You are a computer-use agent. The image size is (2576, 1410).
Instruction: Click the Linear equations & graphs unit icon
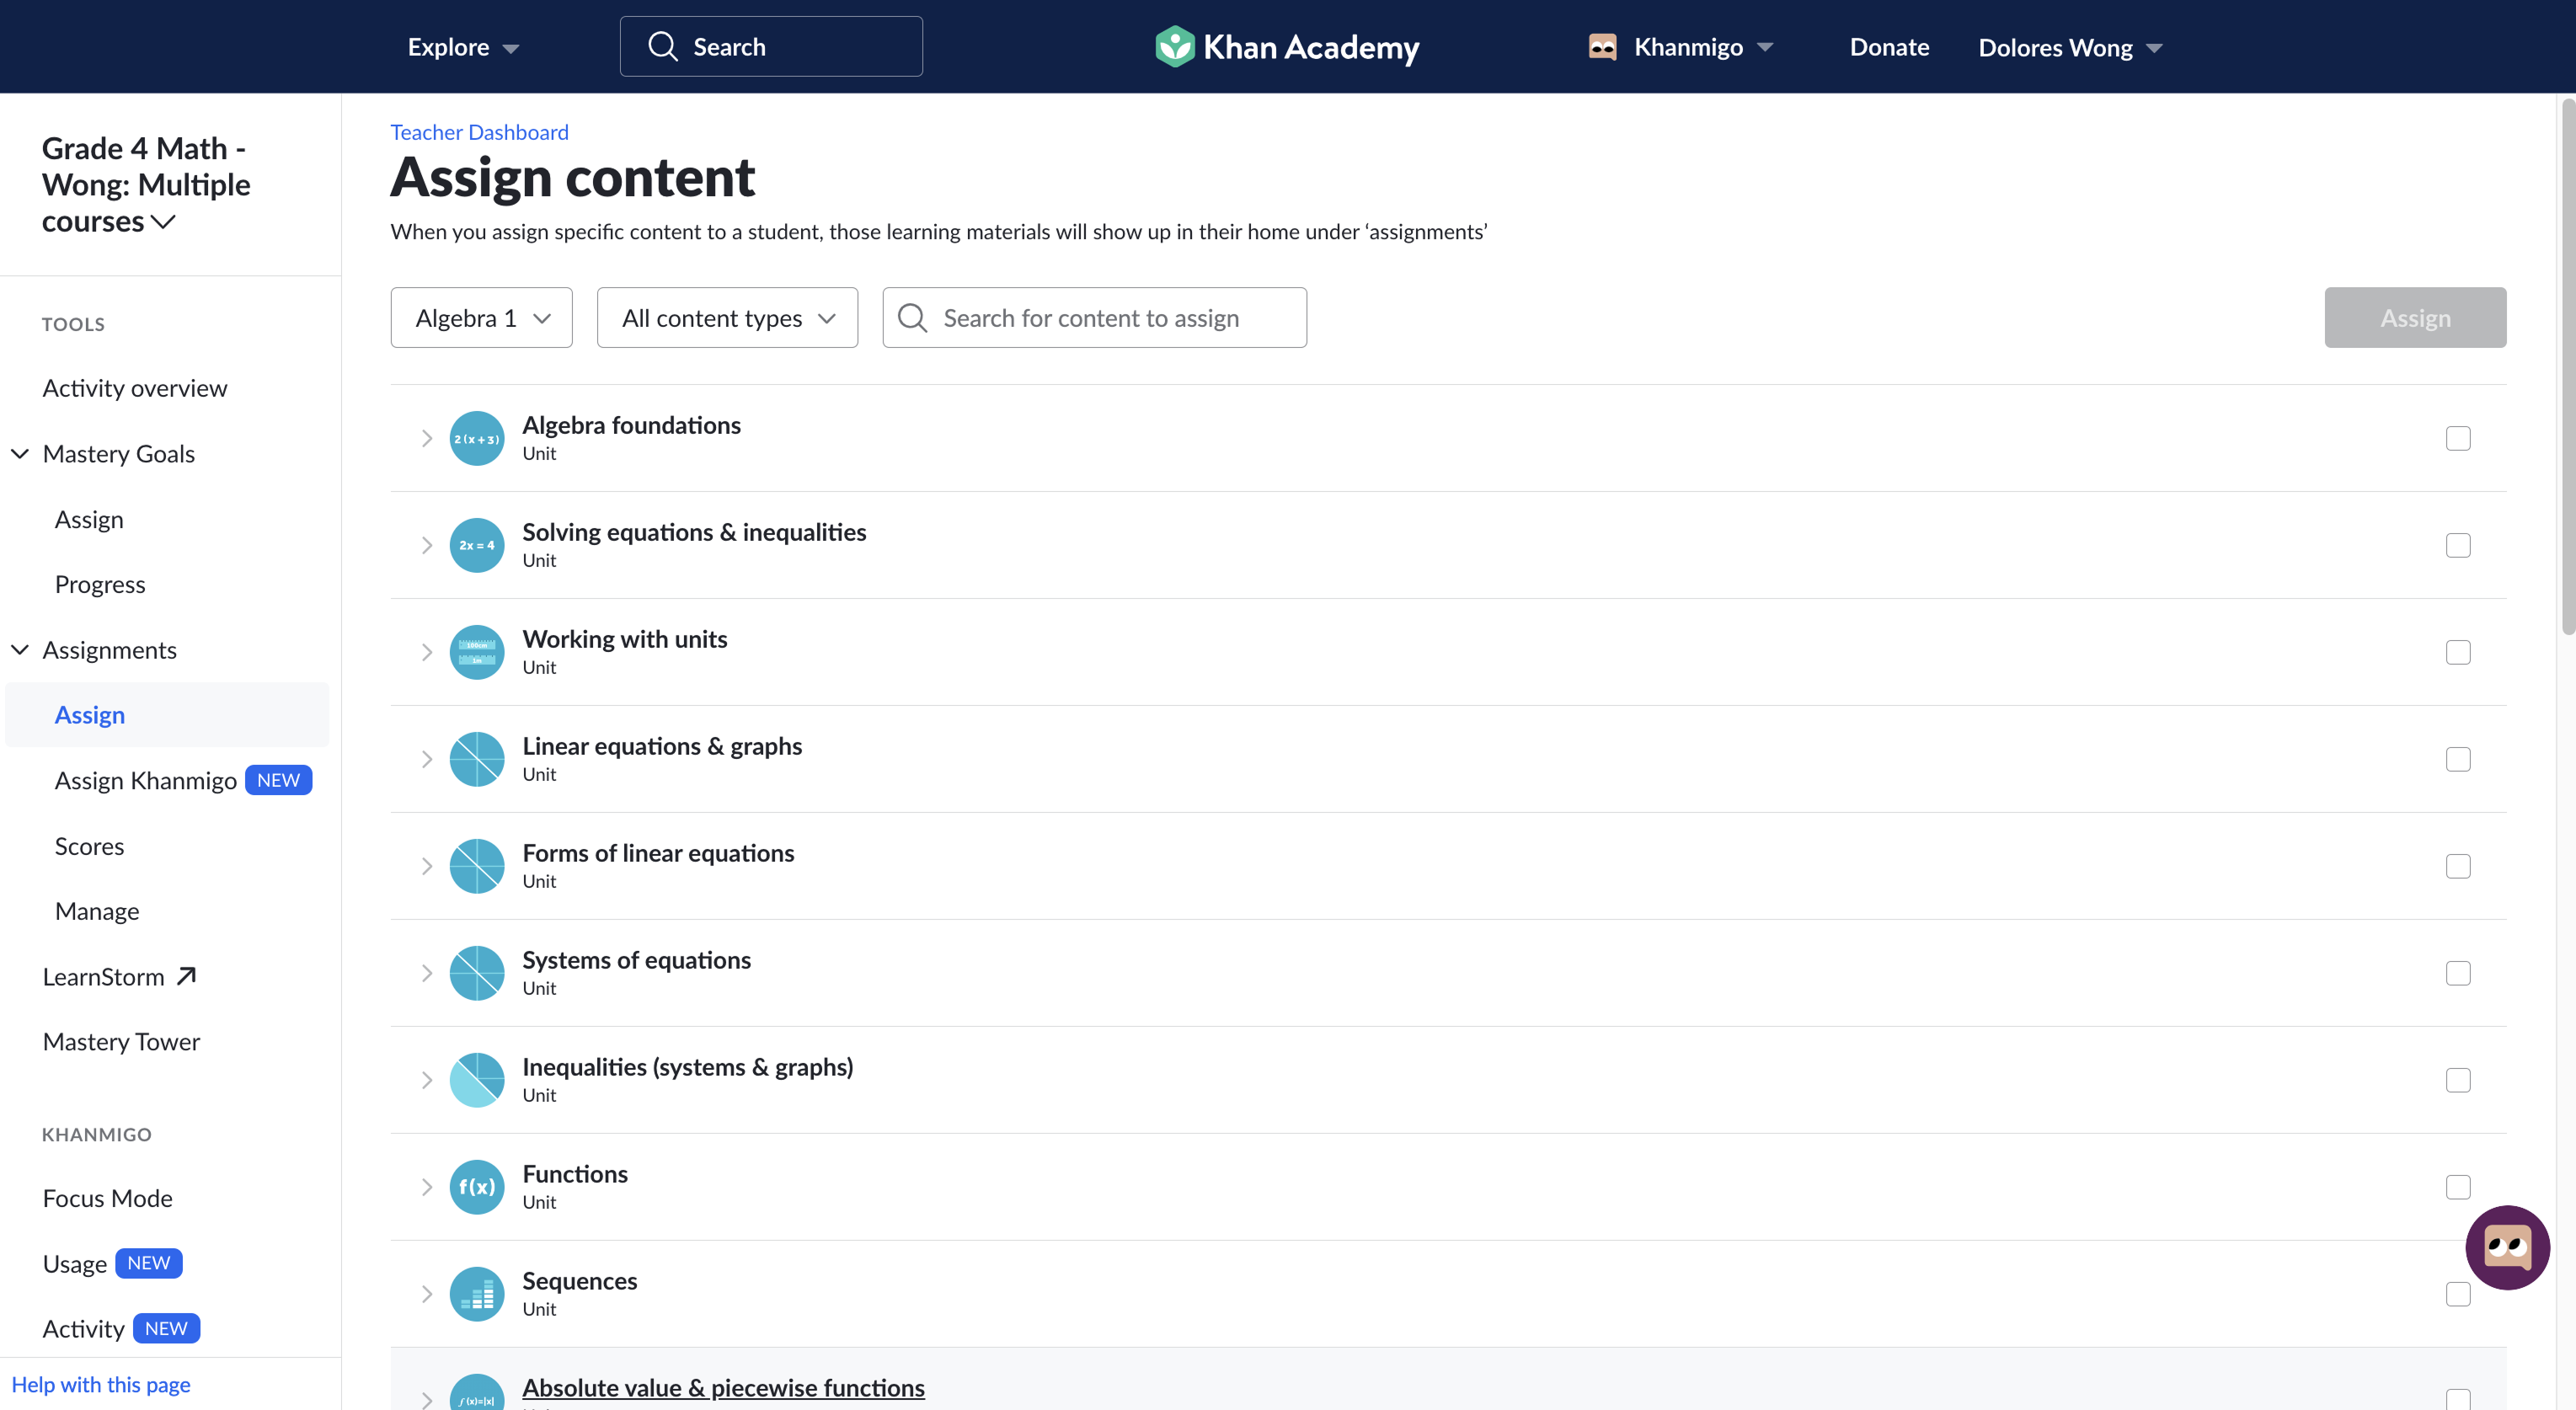coord(477,759)
